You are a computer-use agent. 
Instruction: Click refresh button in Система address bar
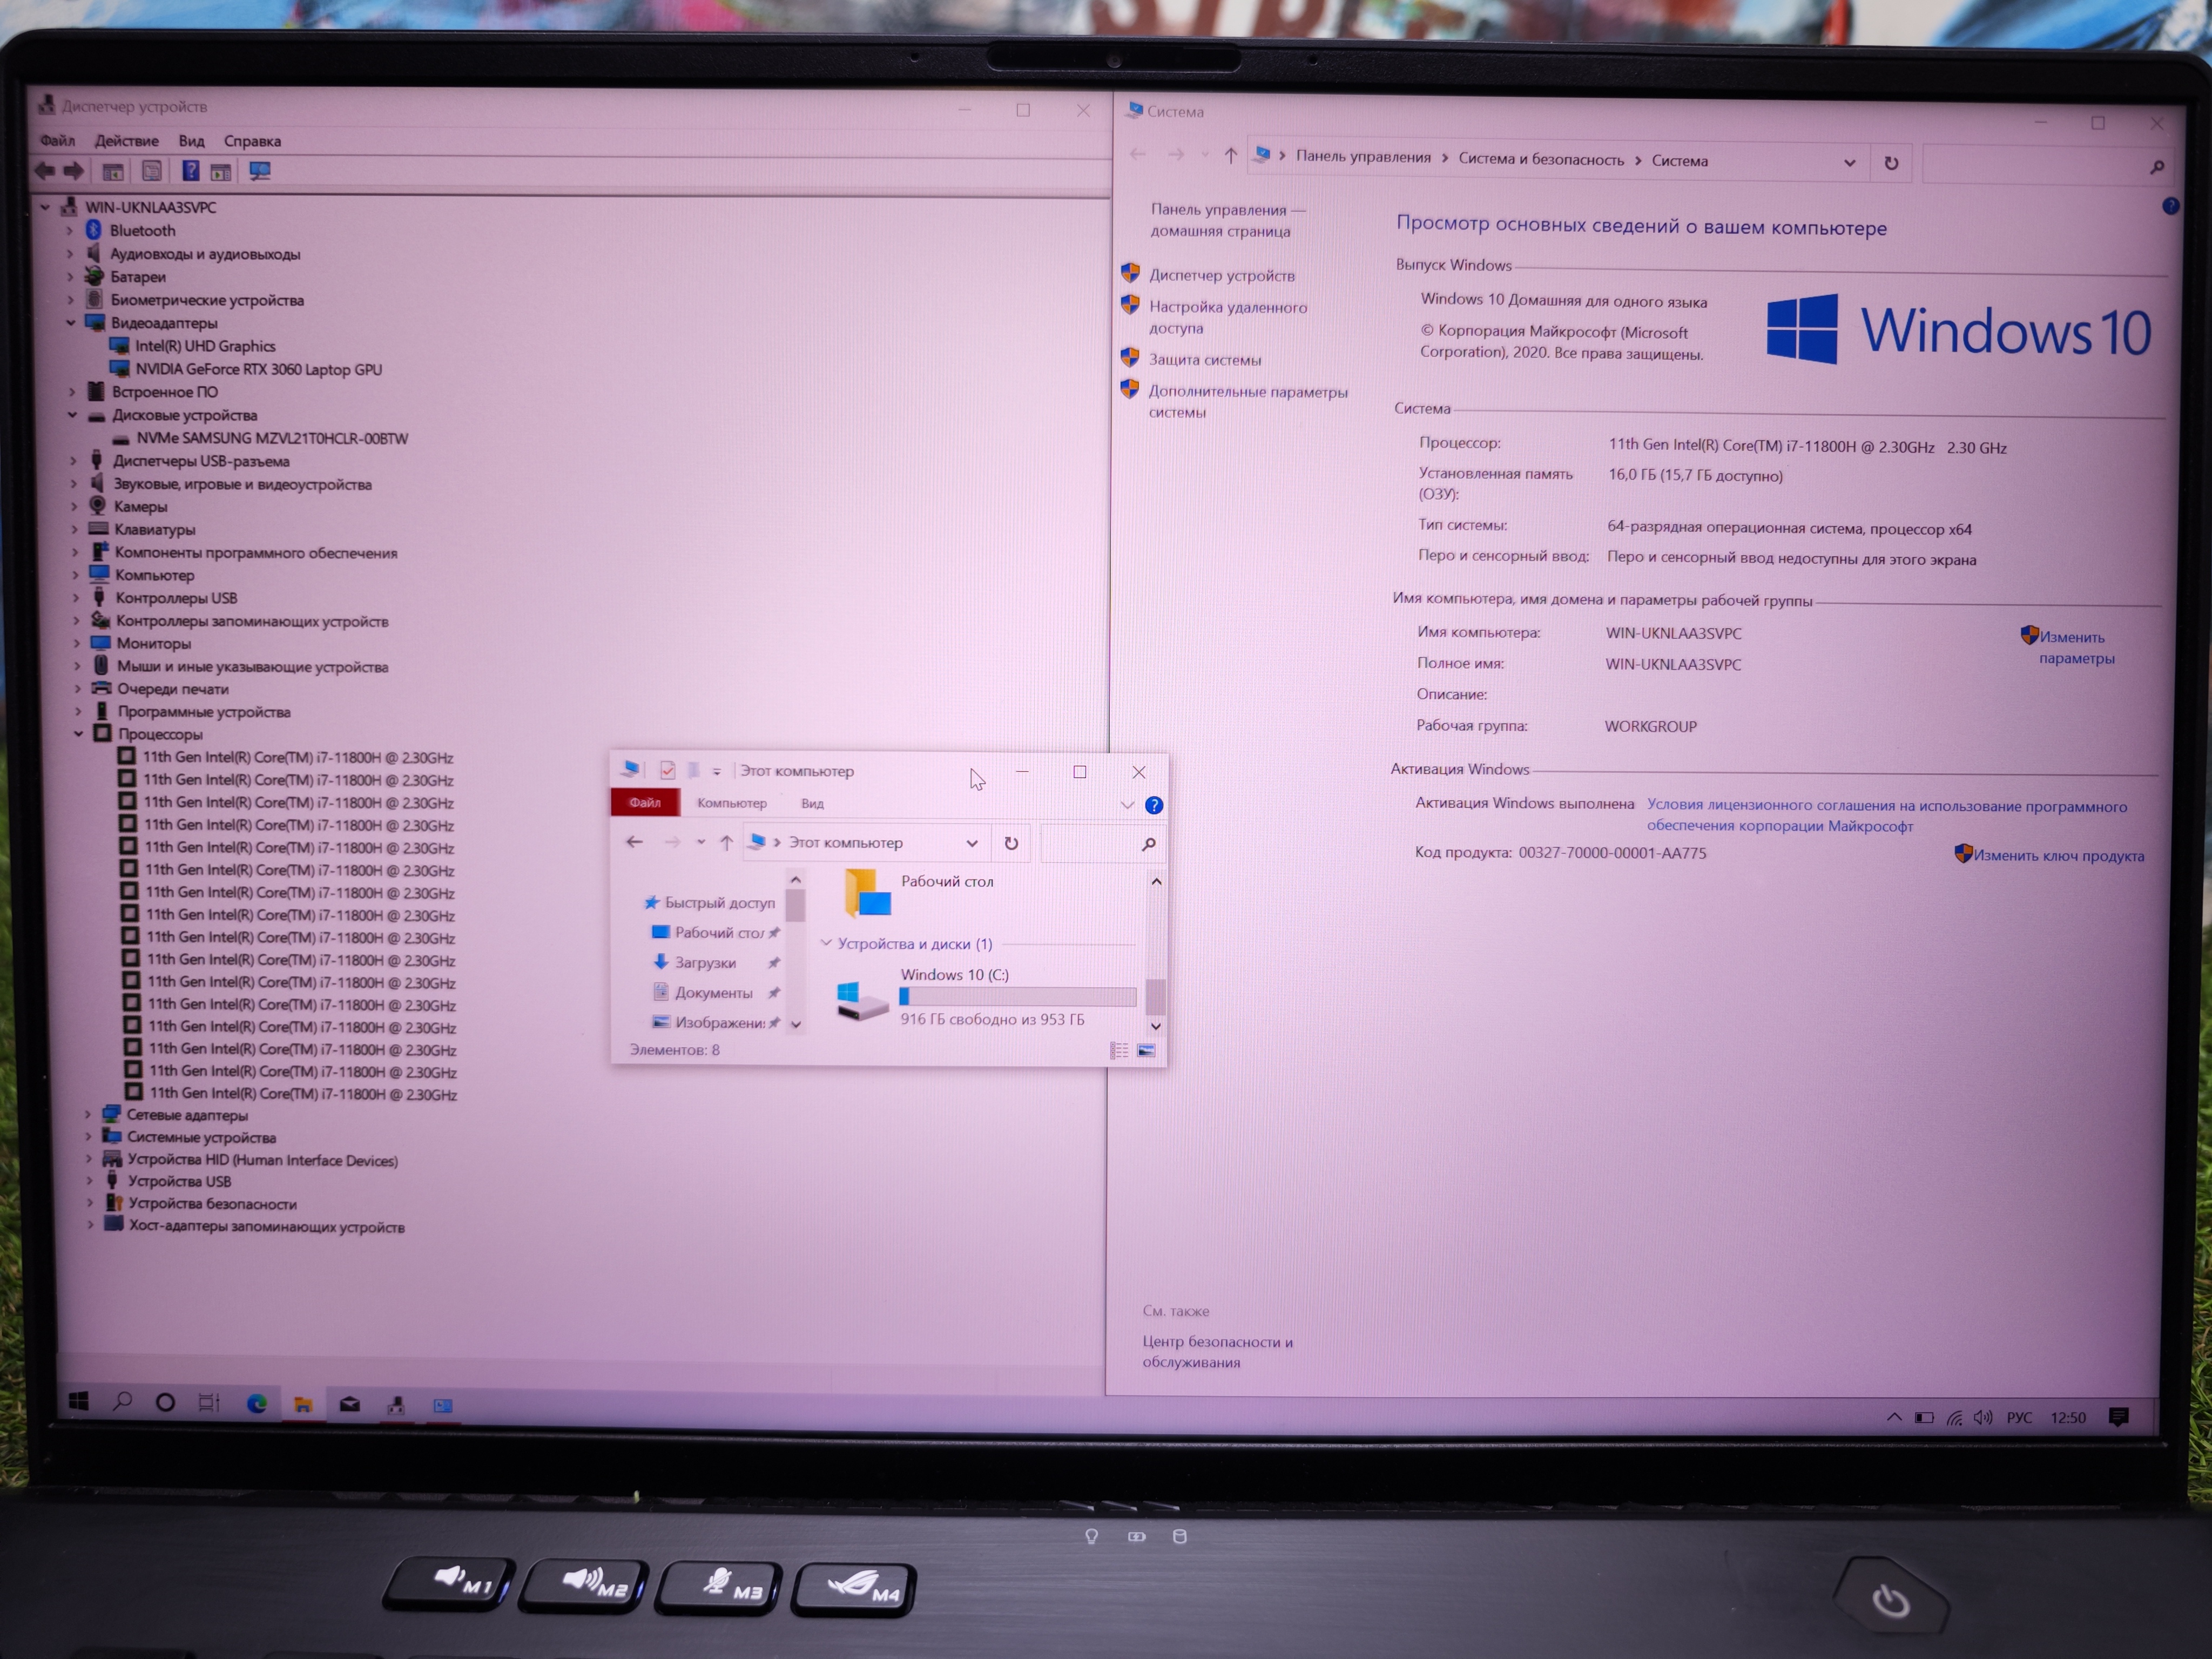tap(1891, 163)
